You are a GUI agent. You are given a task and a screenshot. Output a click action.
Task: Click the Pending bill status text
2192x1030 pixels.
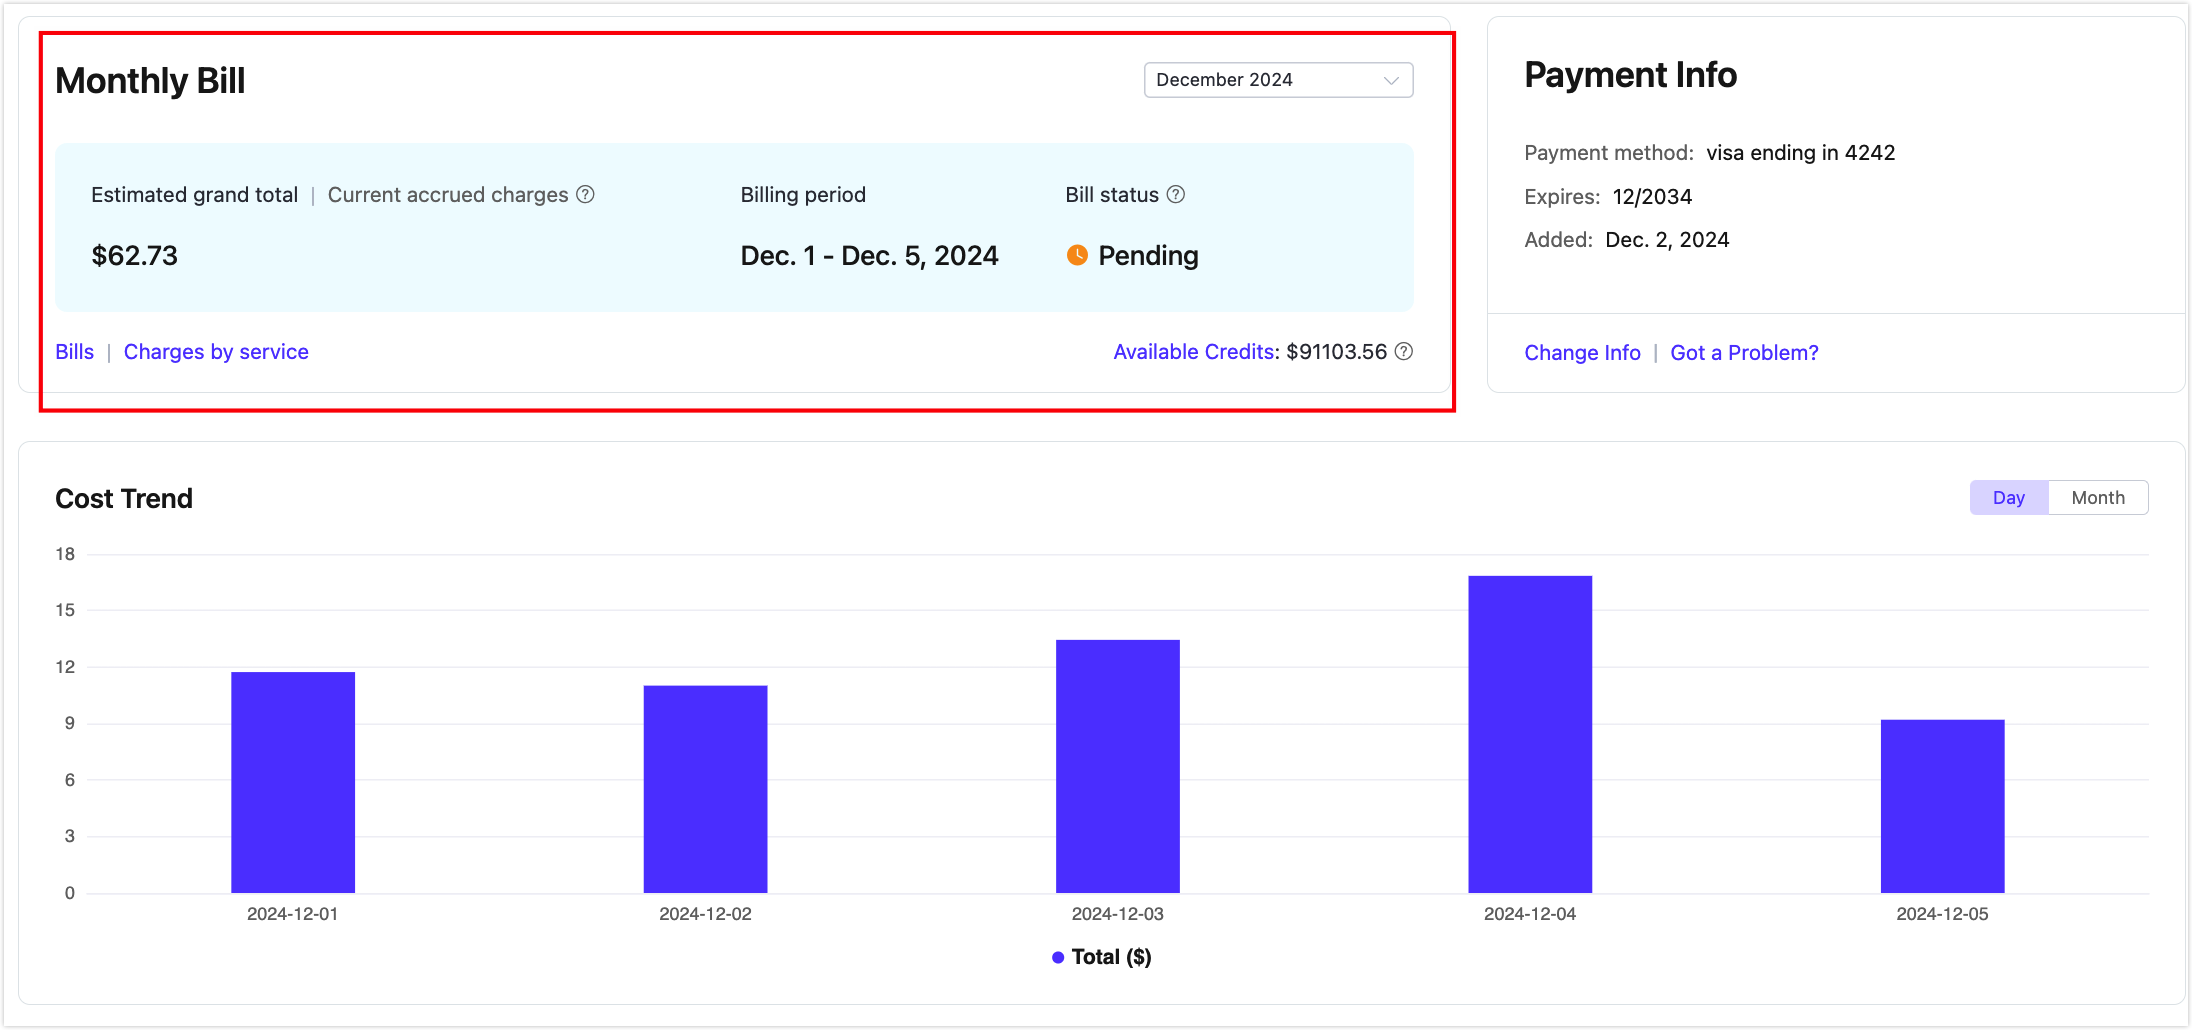point(1148,256)
